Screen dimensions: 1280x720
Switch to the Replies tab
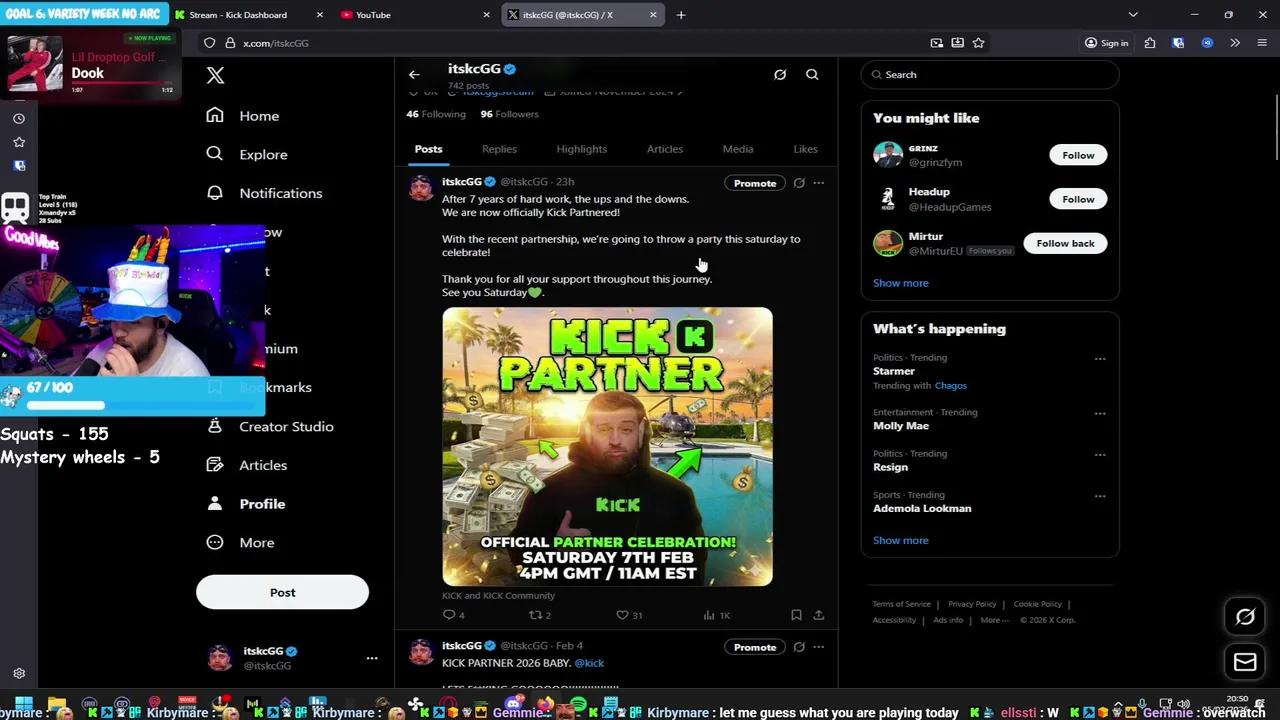pyautogui.click(x=499, y=149)
